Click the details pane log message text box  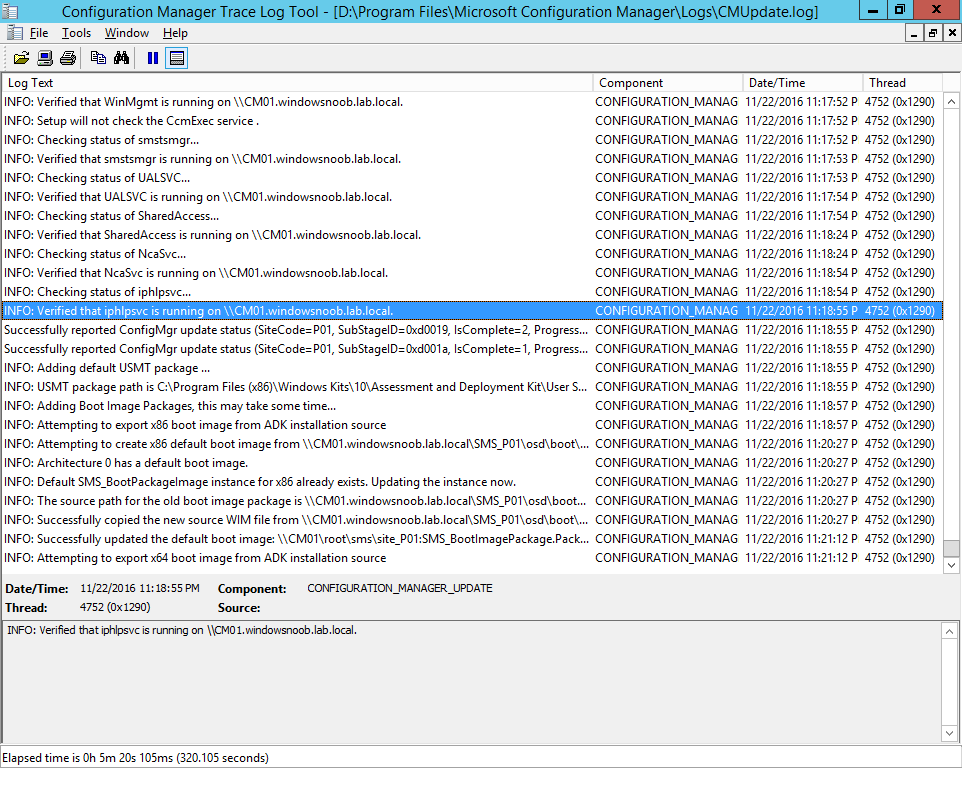472,682
